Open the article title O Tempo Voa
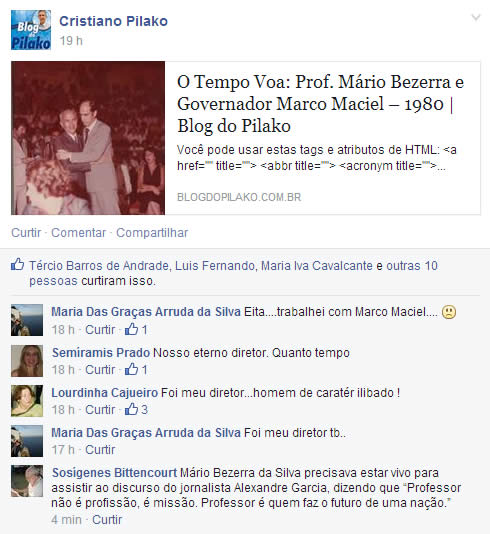The height and width of the screenshot is (534, 490). coord(320,104)
